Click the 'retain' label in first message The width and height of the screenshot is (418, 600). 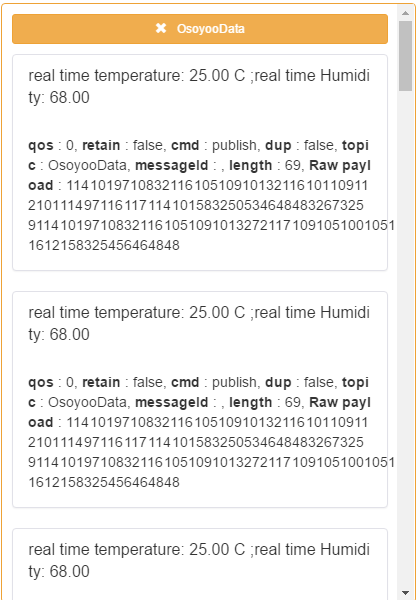[x=101, y=145]
